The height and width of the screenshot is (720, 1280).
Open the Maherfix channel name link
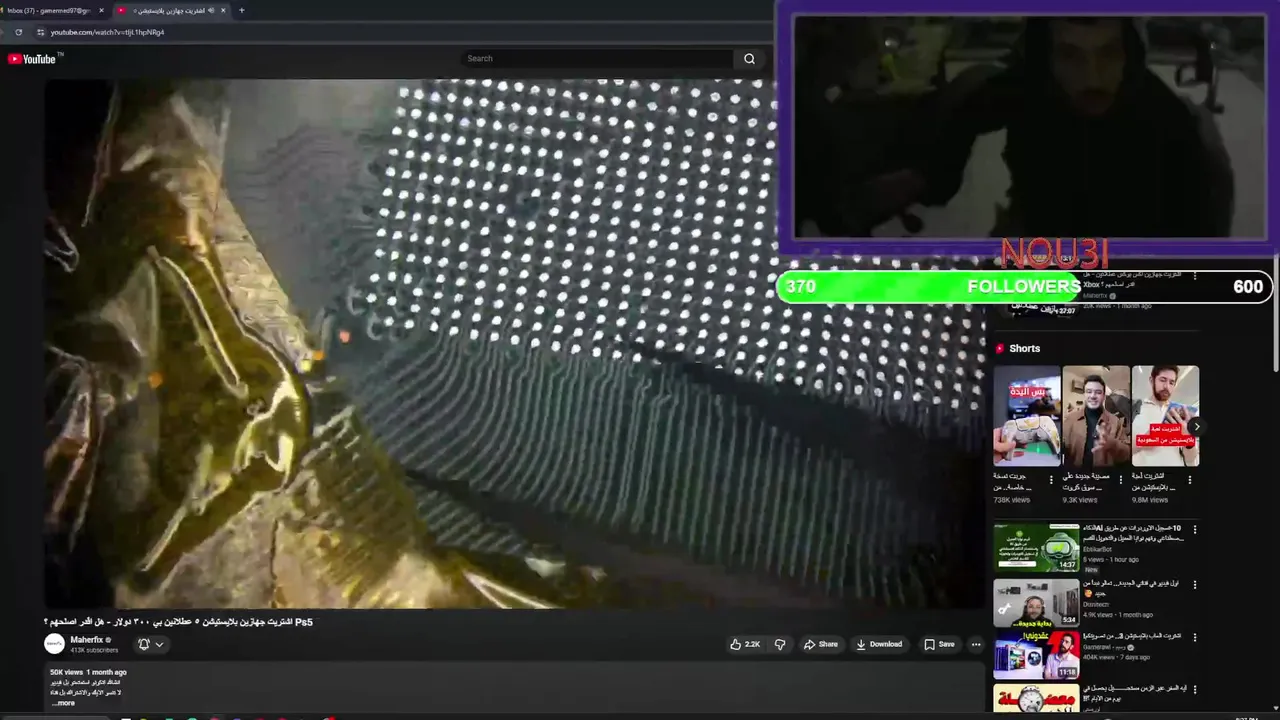pyautogui.click(x=87, y=639)
